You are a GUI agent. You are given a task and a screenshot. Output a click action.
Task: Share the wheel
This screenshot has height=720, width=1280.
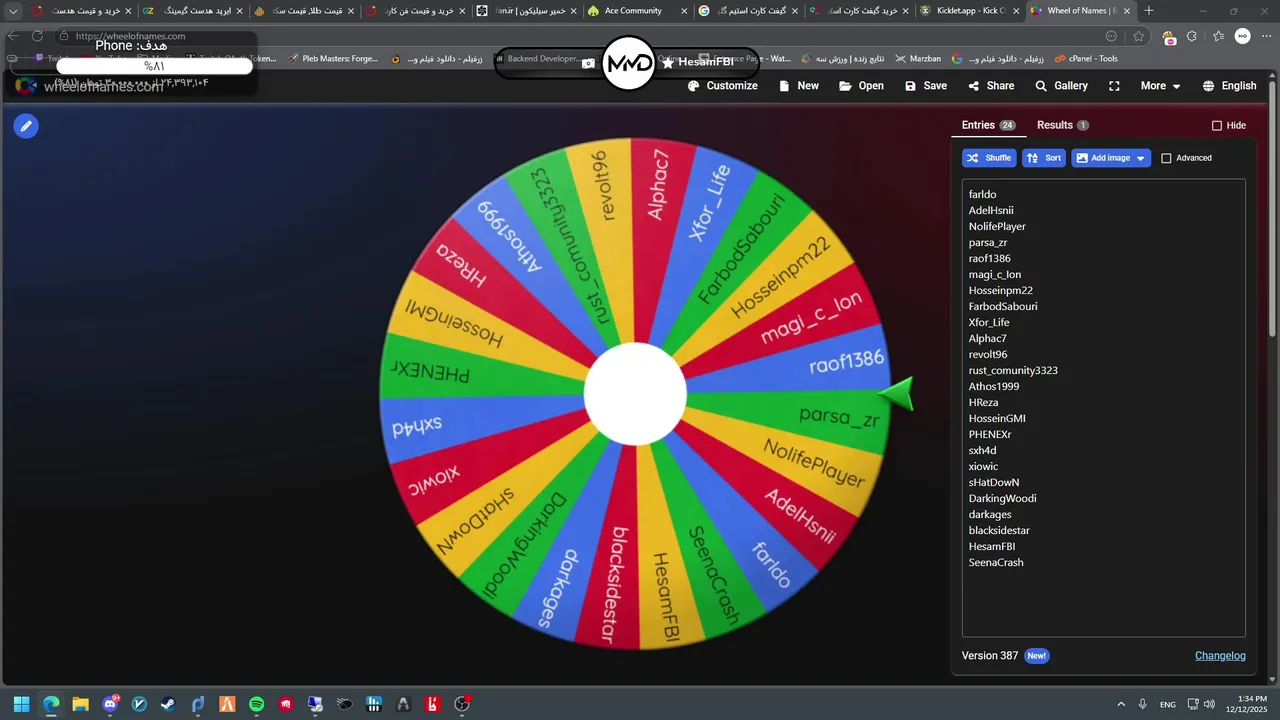tap(991, 86)
